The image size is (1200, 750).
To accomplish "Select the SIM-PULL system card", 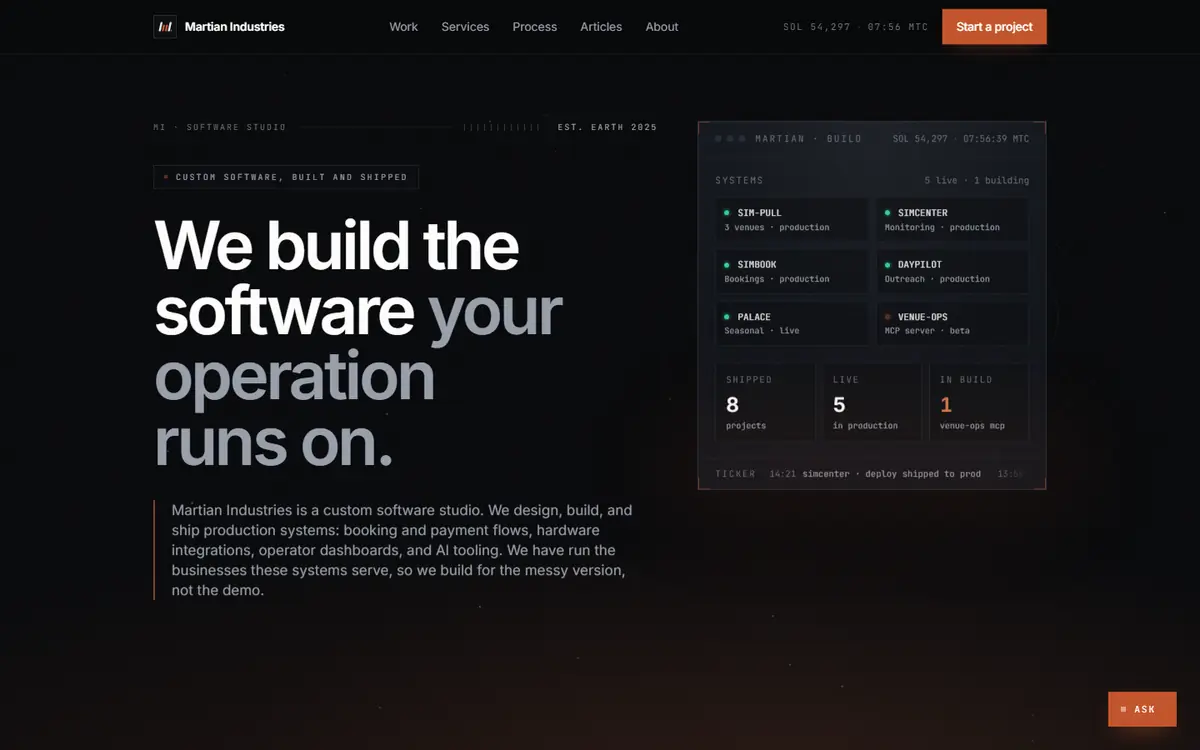I will coord(791,220).
